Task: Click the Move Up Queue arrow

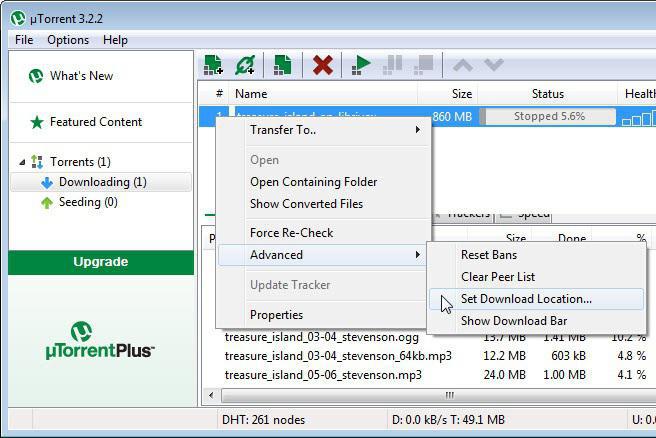Action: coord(463,65)
